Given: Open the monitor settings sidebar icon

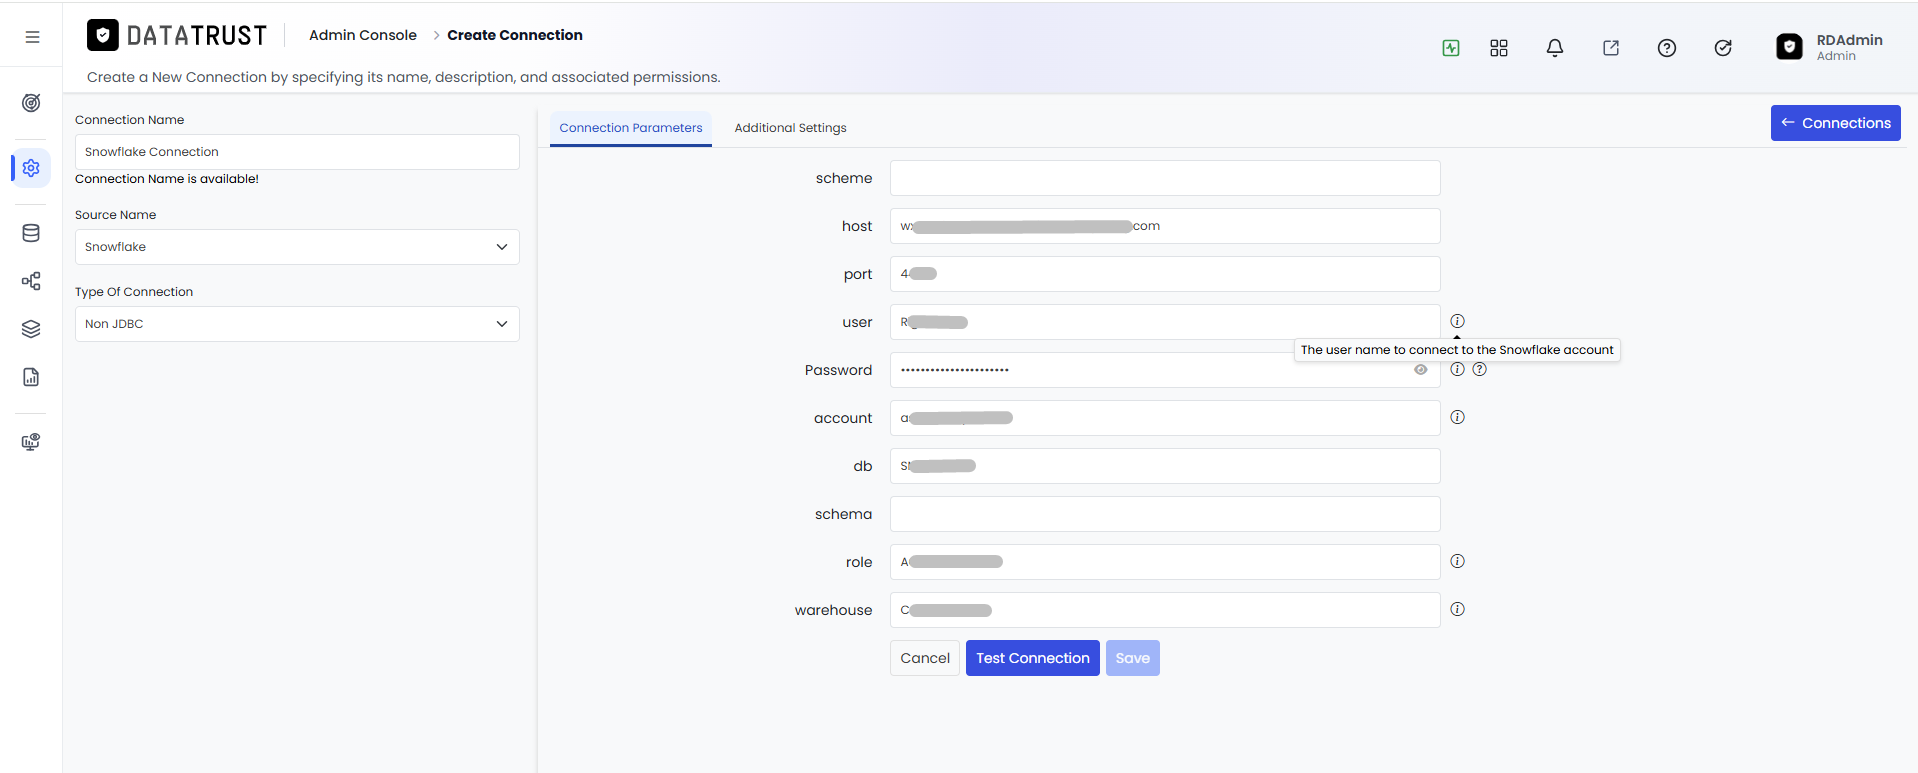Looking at the screenshot, I should tap(31, 442).
